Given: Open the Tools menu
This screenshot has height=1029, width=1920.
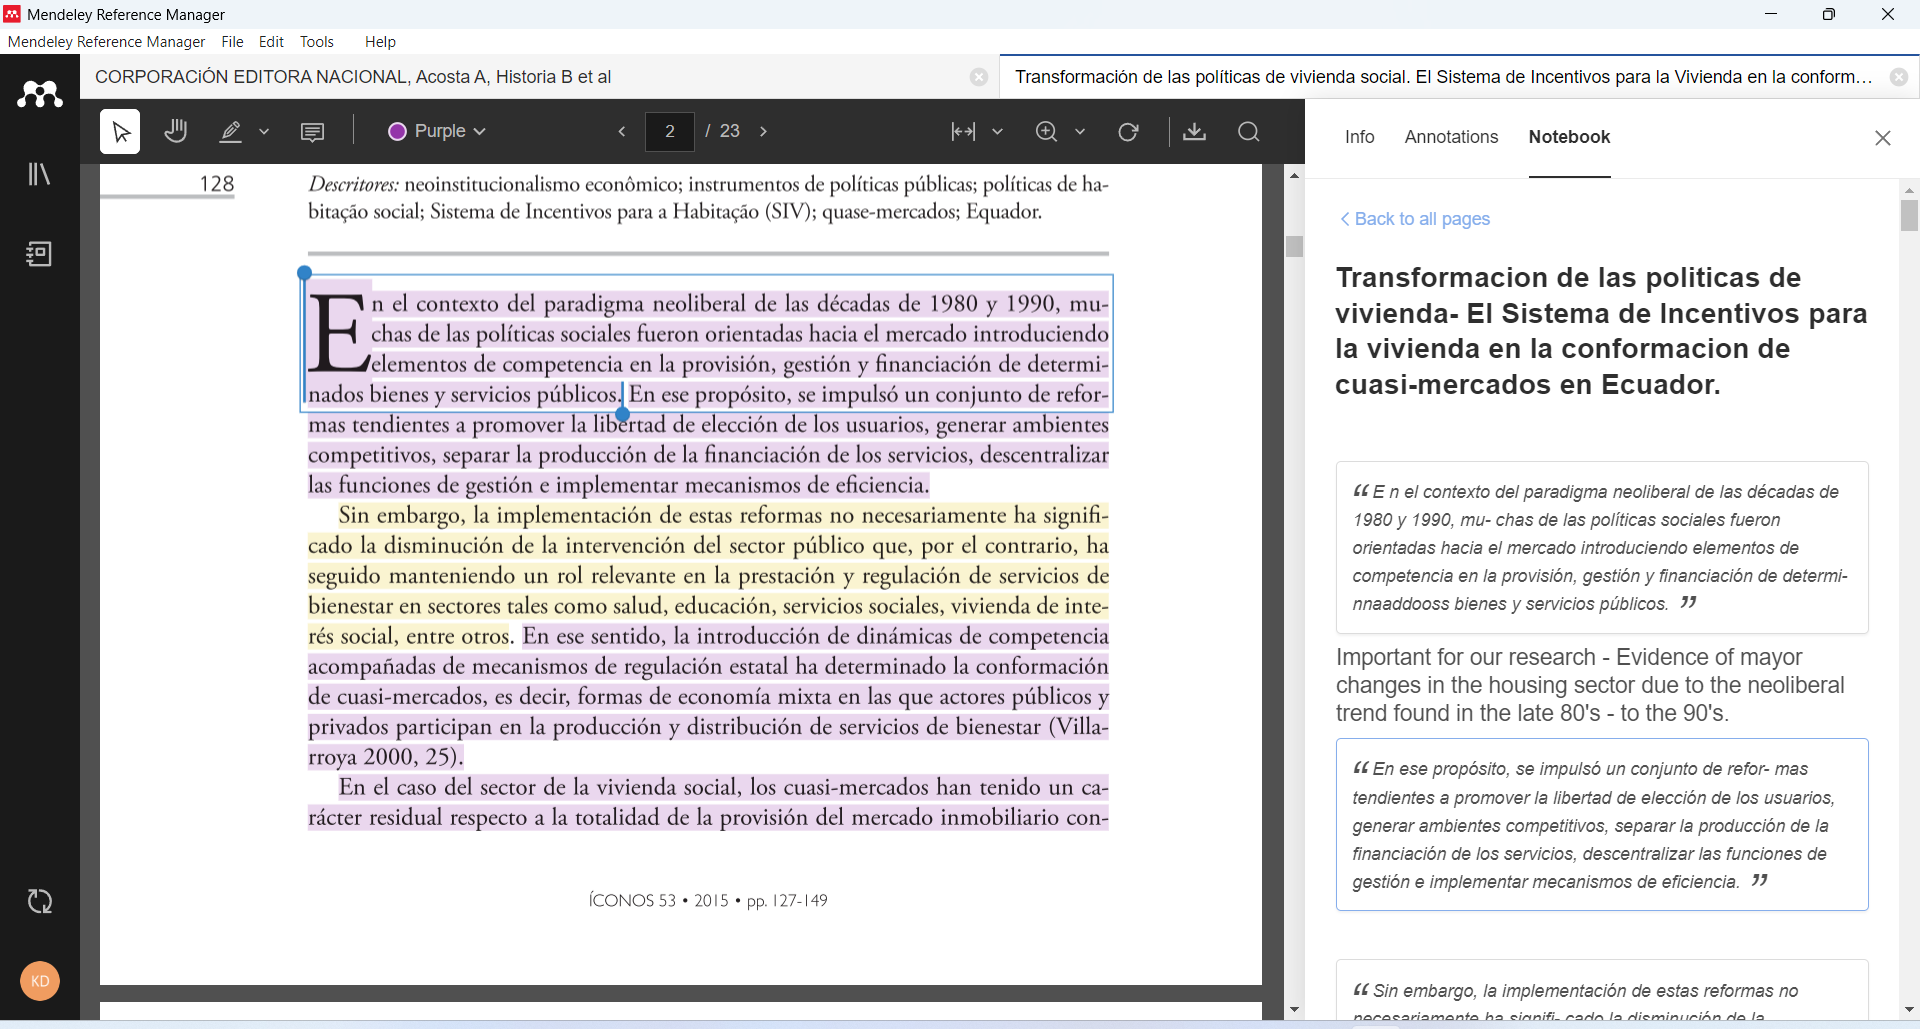Looking at the screenshot, I should pos(317,42).
